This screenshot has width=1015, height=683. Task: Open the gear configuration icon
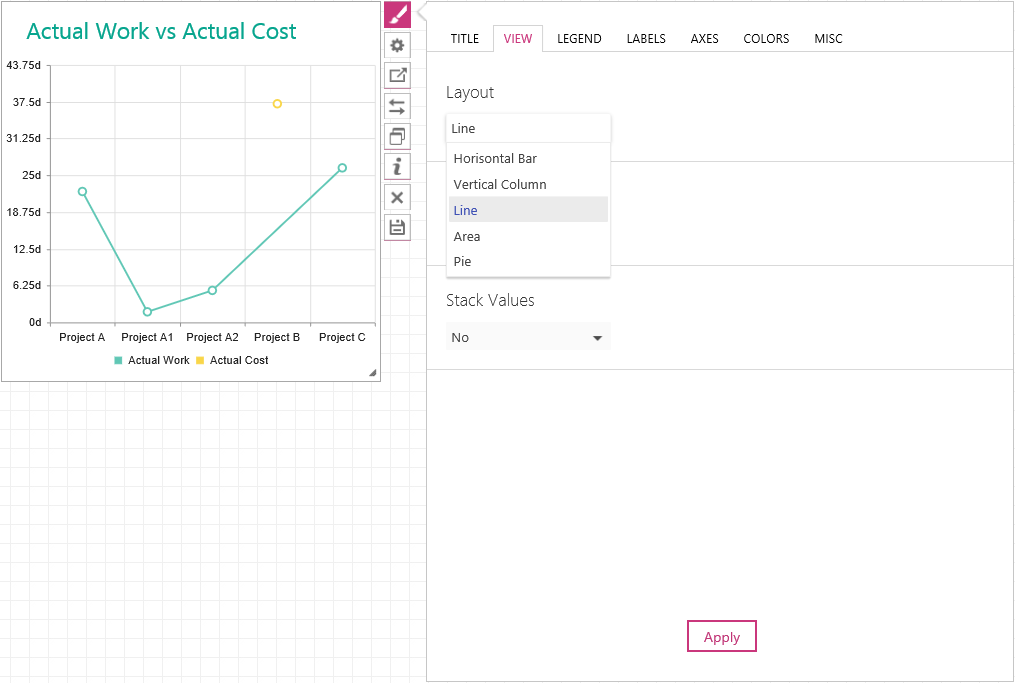[397, 45]
